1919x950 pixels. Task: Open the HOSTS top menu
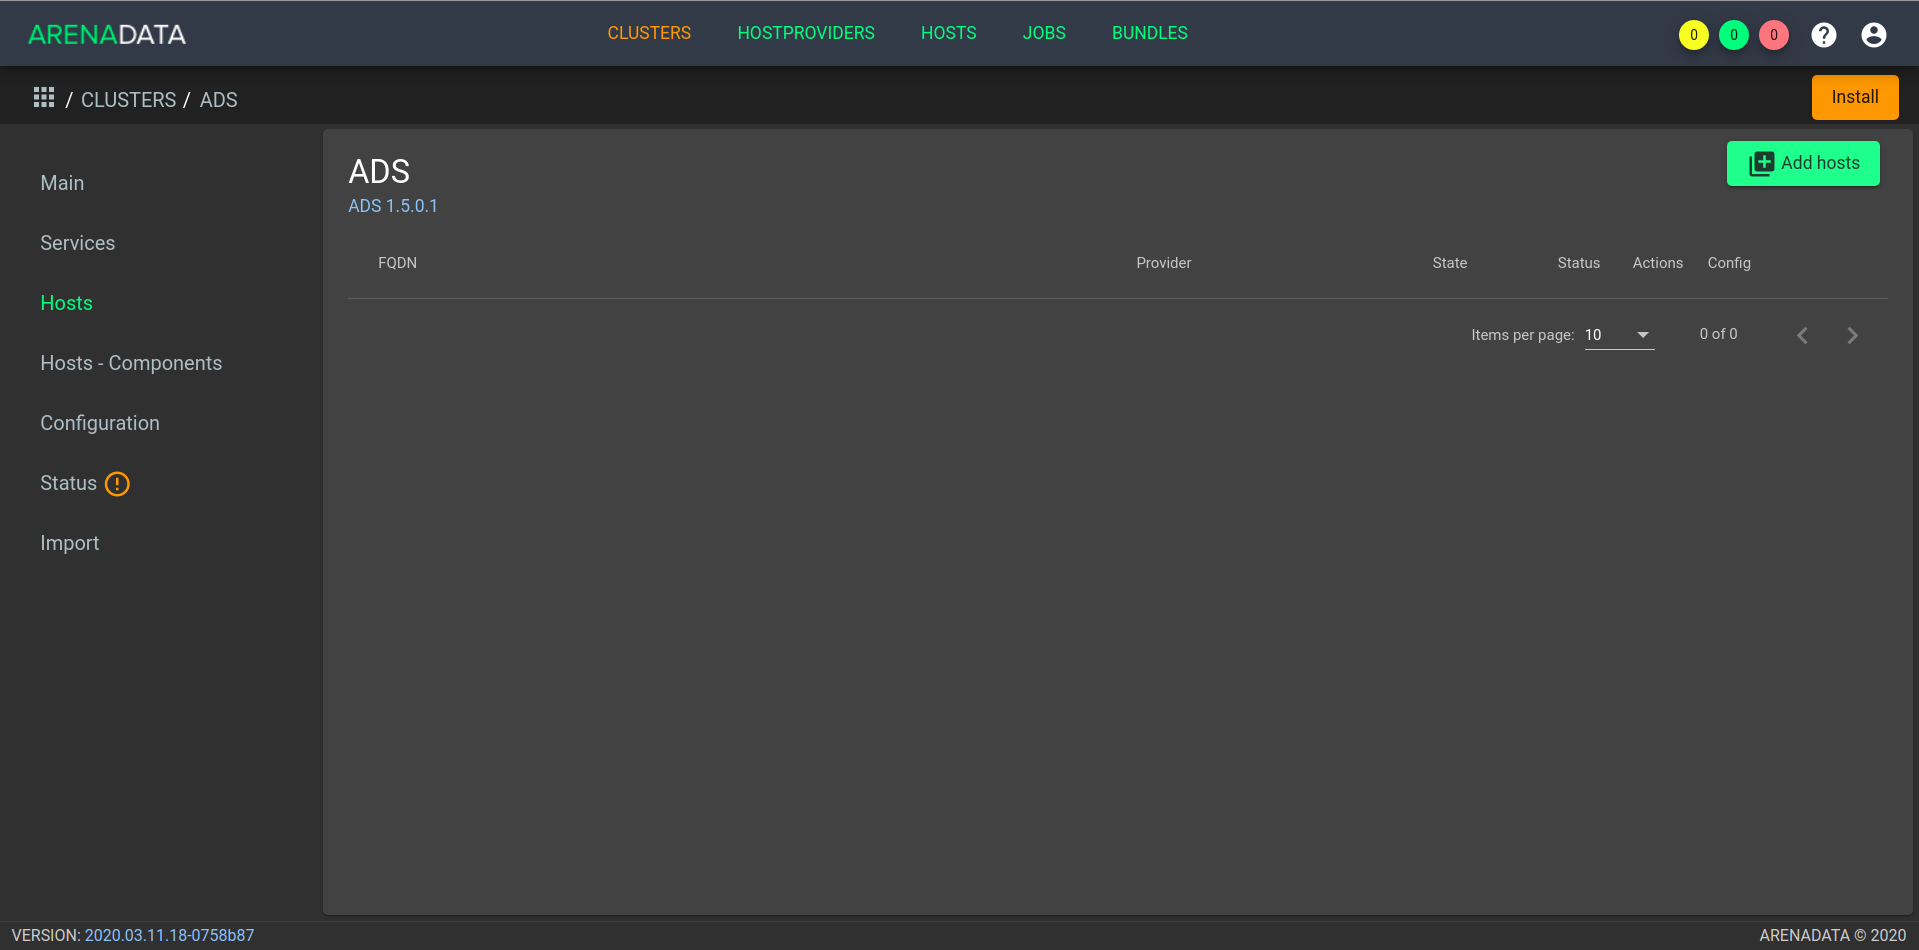[948, 33]
